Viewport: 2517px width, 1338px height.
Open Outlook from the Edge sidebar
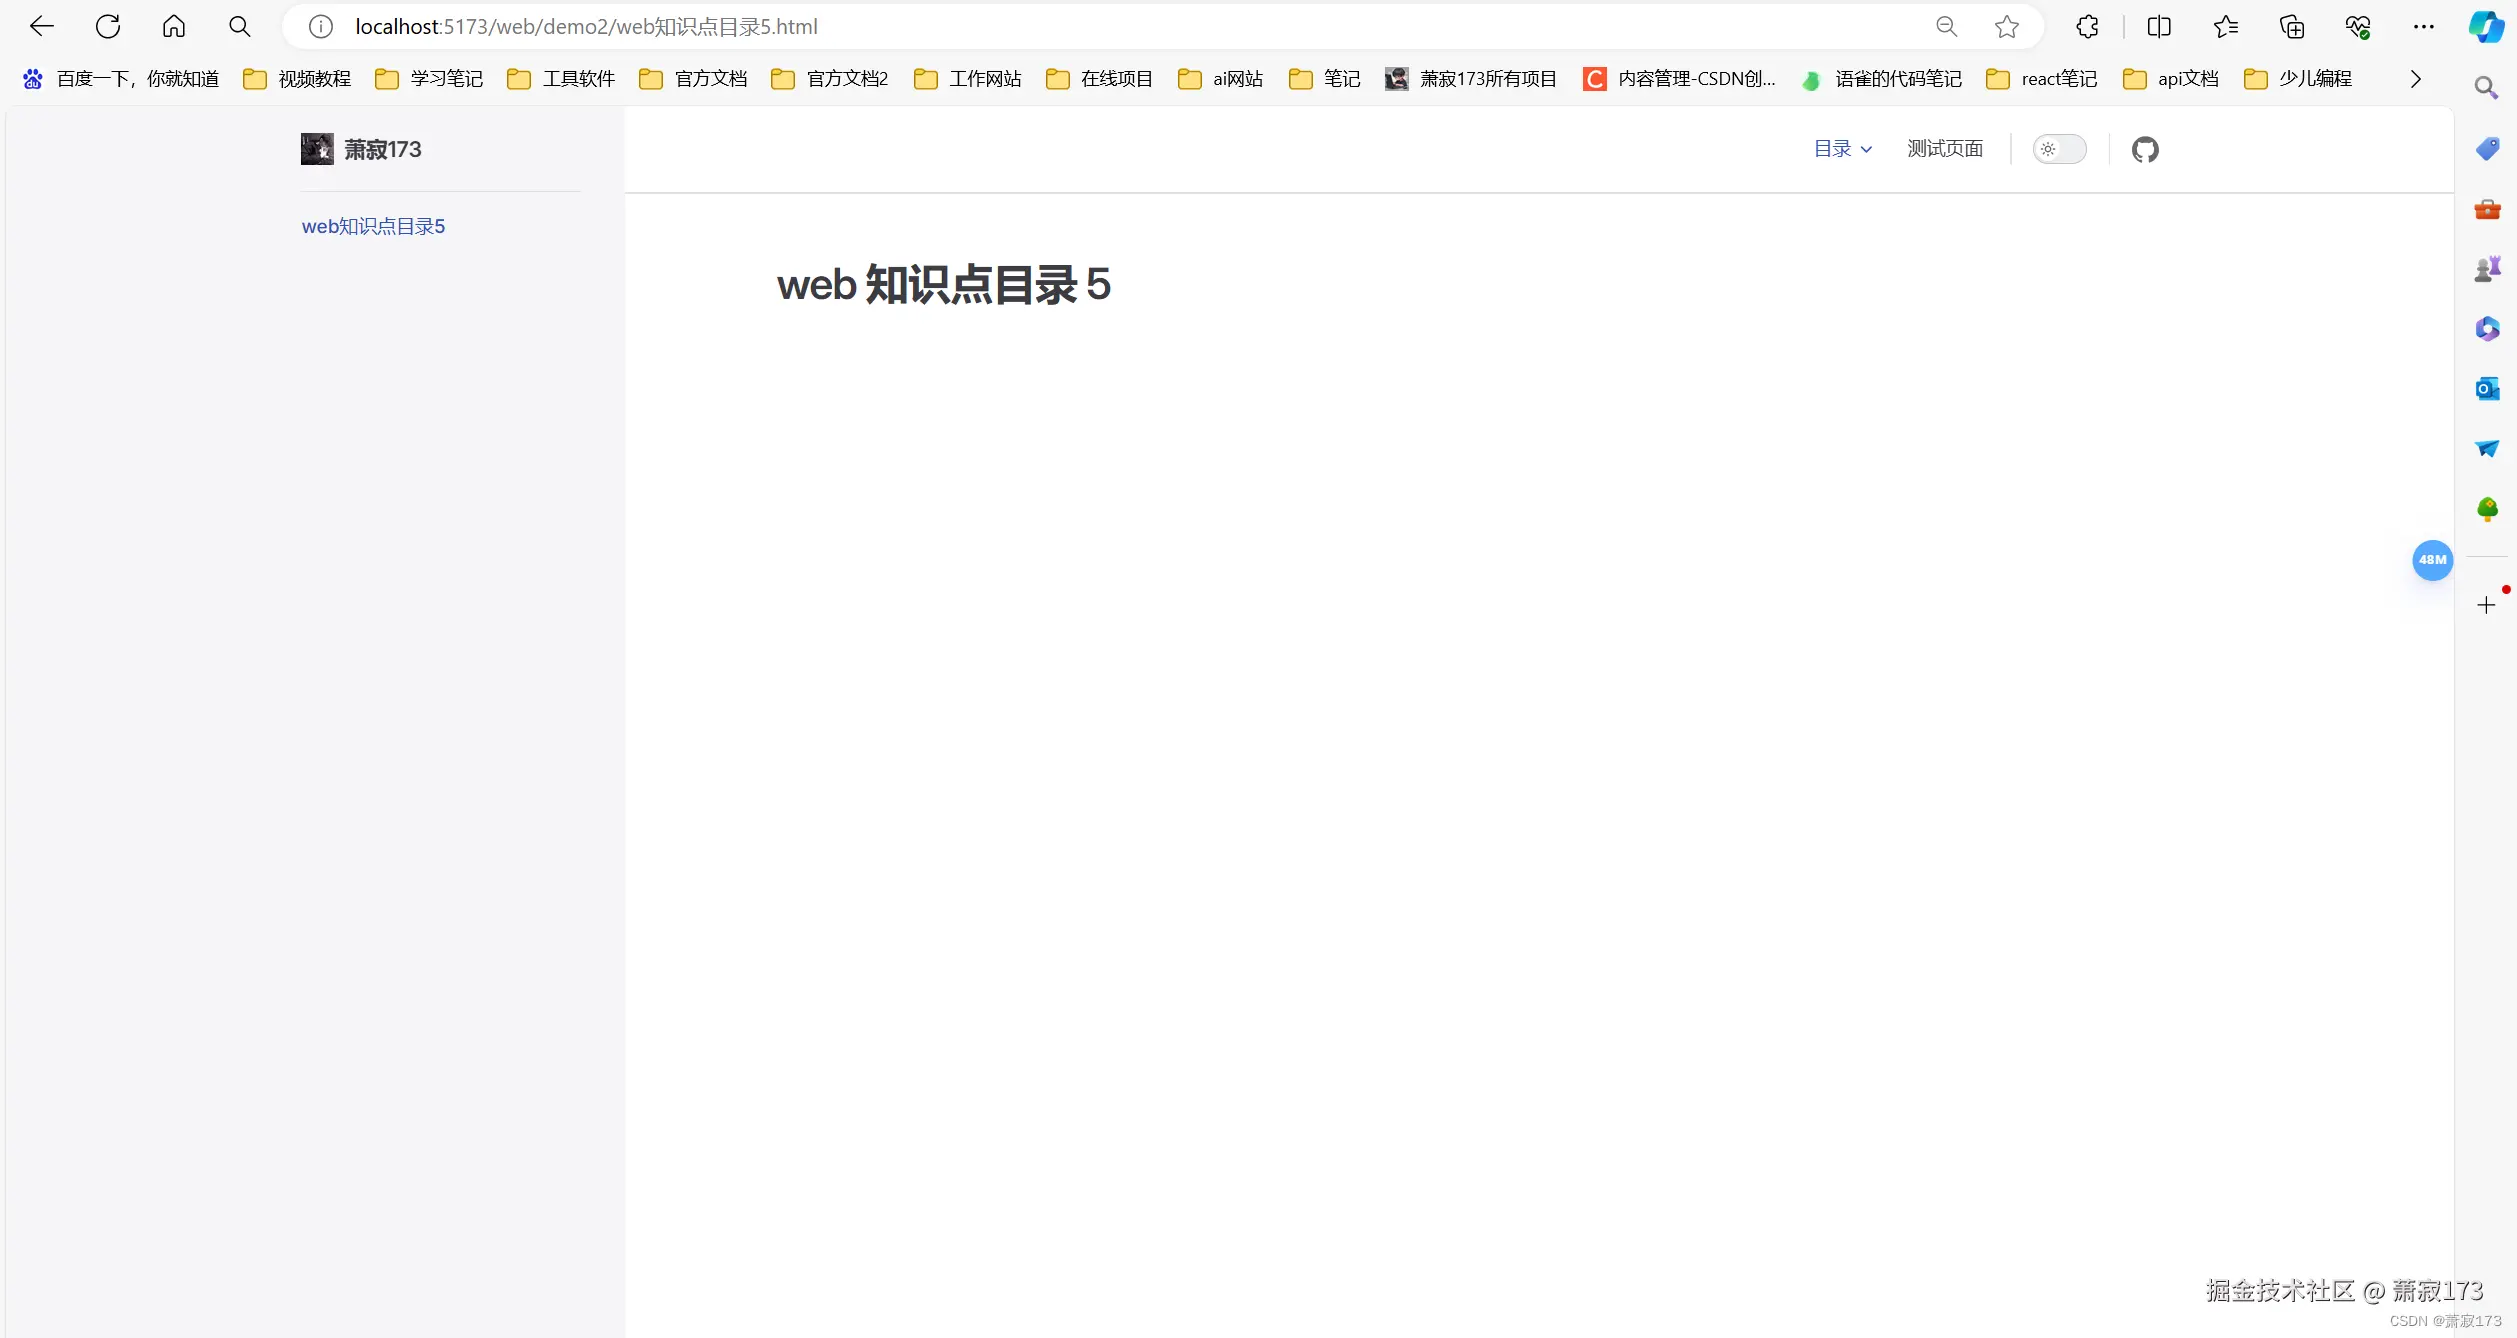[x=2487, y=389]
